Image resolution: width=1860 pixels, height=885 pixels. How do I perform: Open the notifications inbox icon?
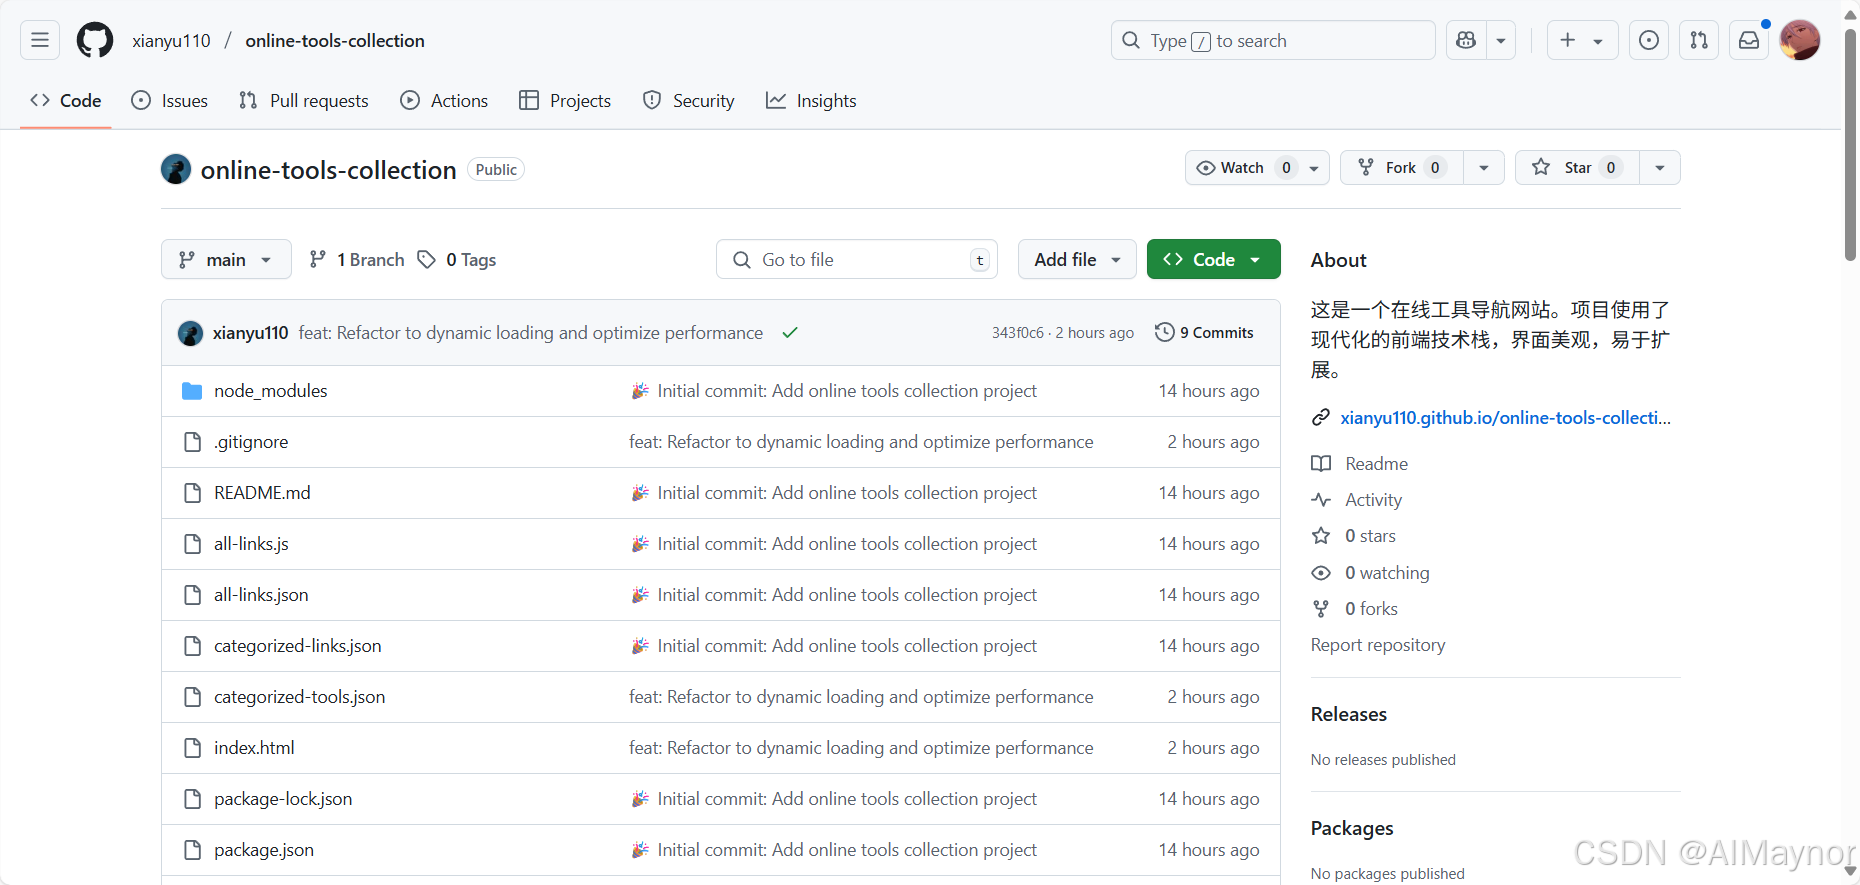[1749, 40]
